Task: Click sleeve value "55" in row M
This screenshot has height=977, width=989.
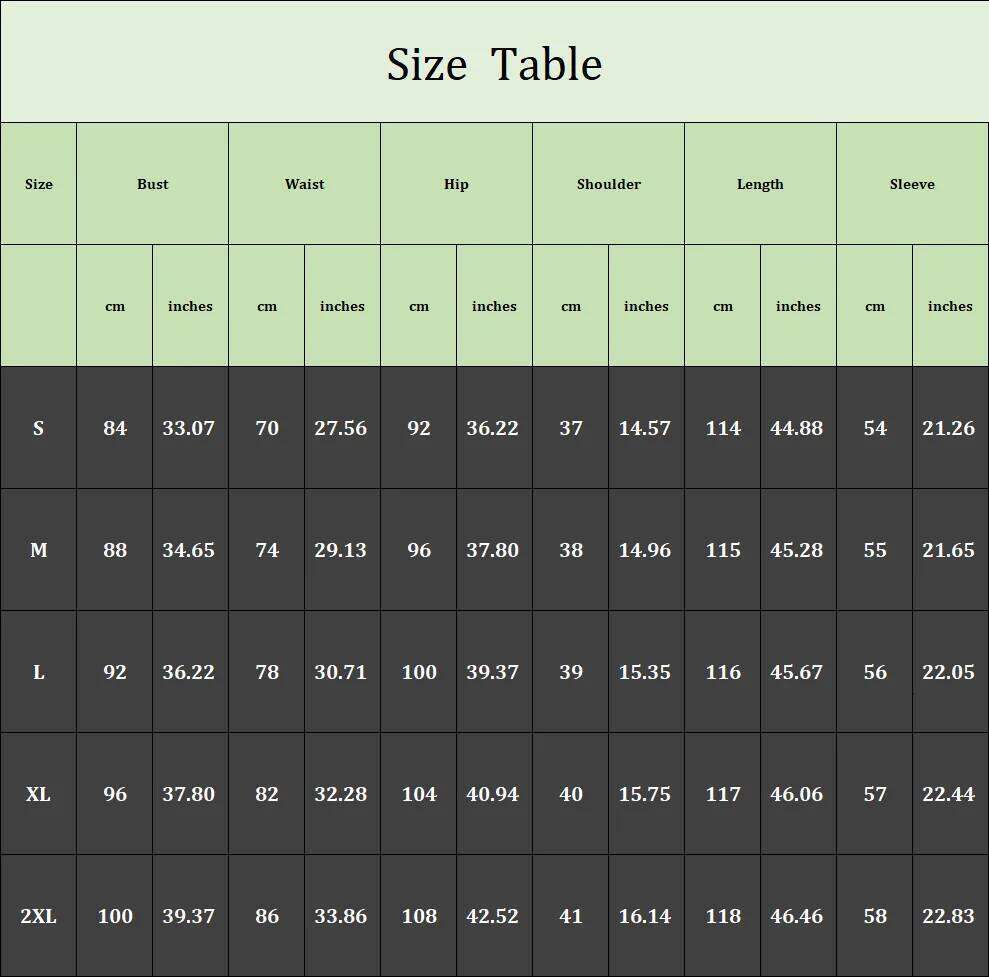Action: pyautogui.click(x=875, y=550)
